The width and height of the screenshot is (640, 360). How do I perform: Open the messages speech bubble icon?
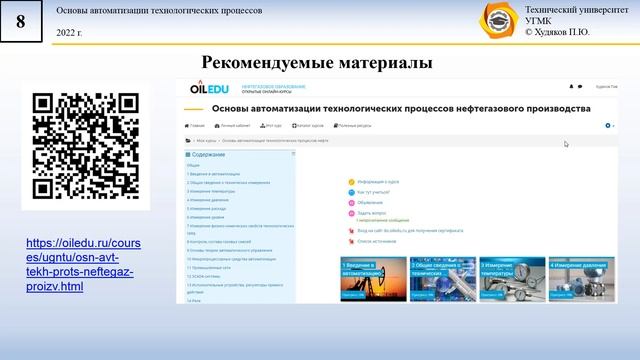[580, 87]
